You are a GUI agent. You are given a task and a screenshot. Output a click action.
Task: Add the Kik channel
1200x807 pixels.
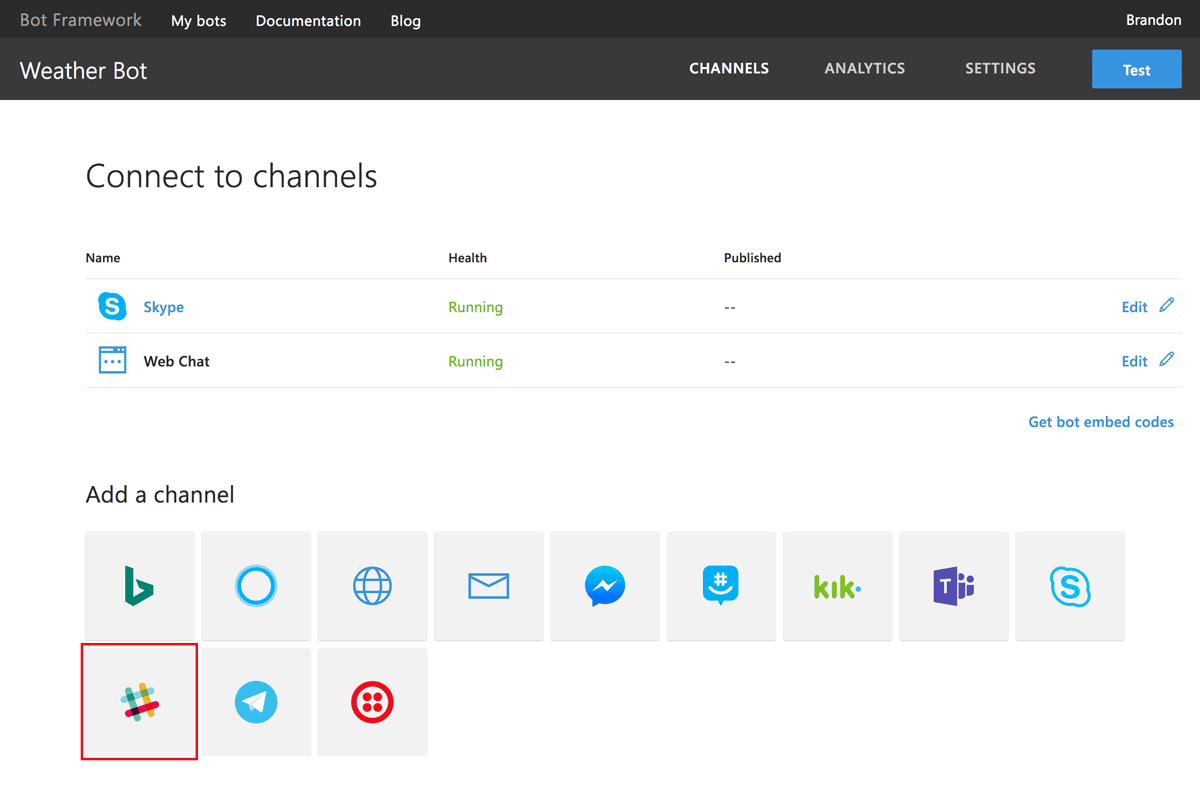click(x=837, y=586)
